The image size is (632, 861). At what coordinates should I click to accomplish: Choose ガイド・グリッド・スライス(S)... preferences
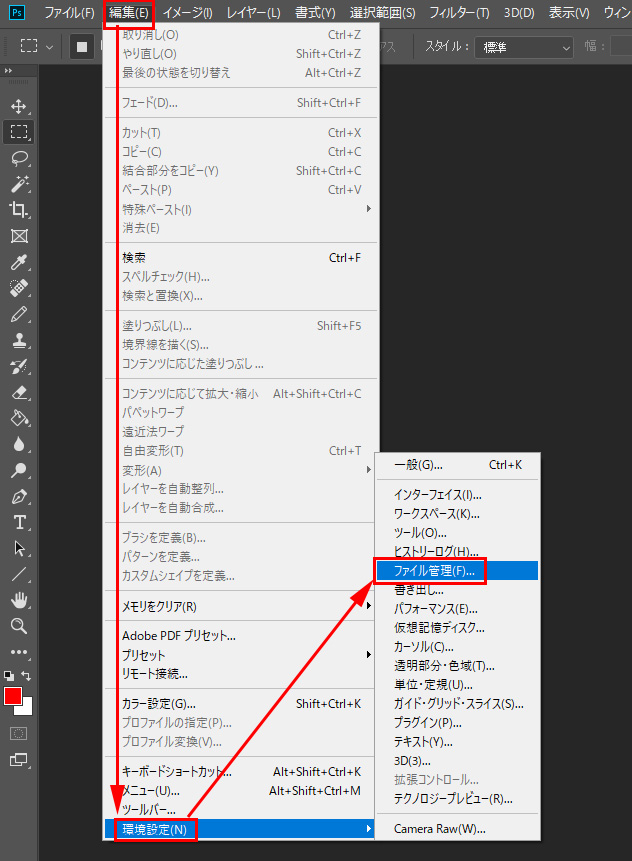point(457,704)
